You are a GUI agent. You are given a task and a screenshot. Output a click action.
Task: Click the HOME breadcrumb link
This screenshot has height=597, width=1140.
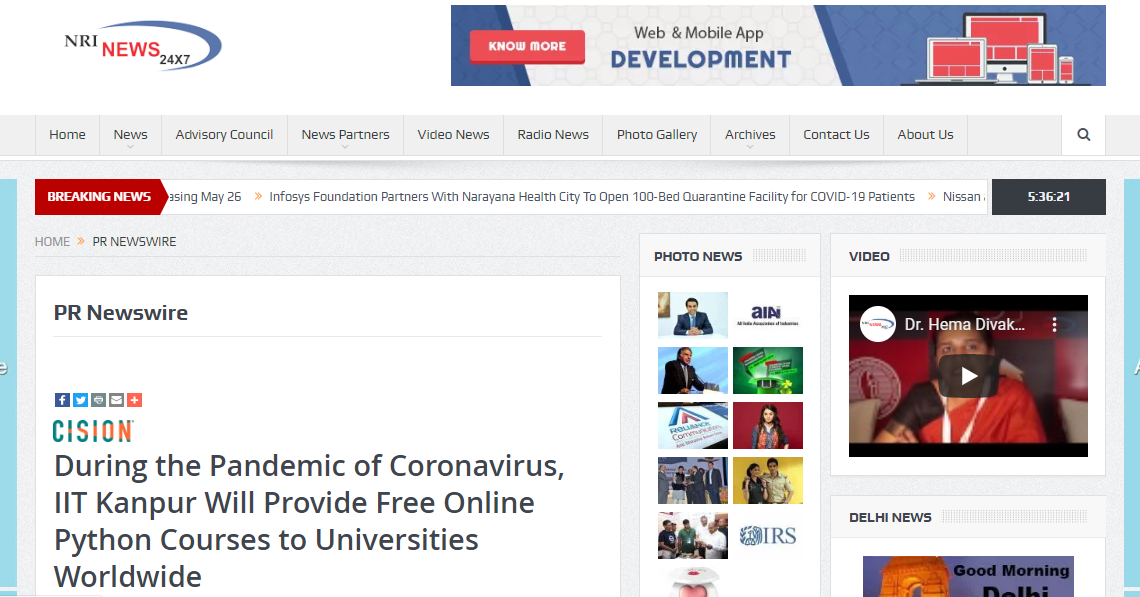point(52,241)
